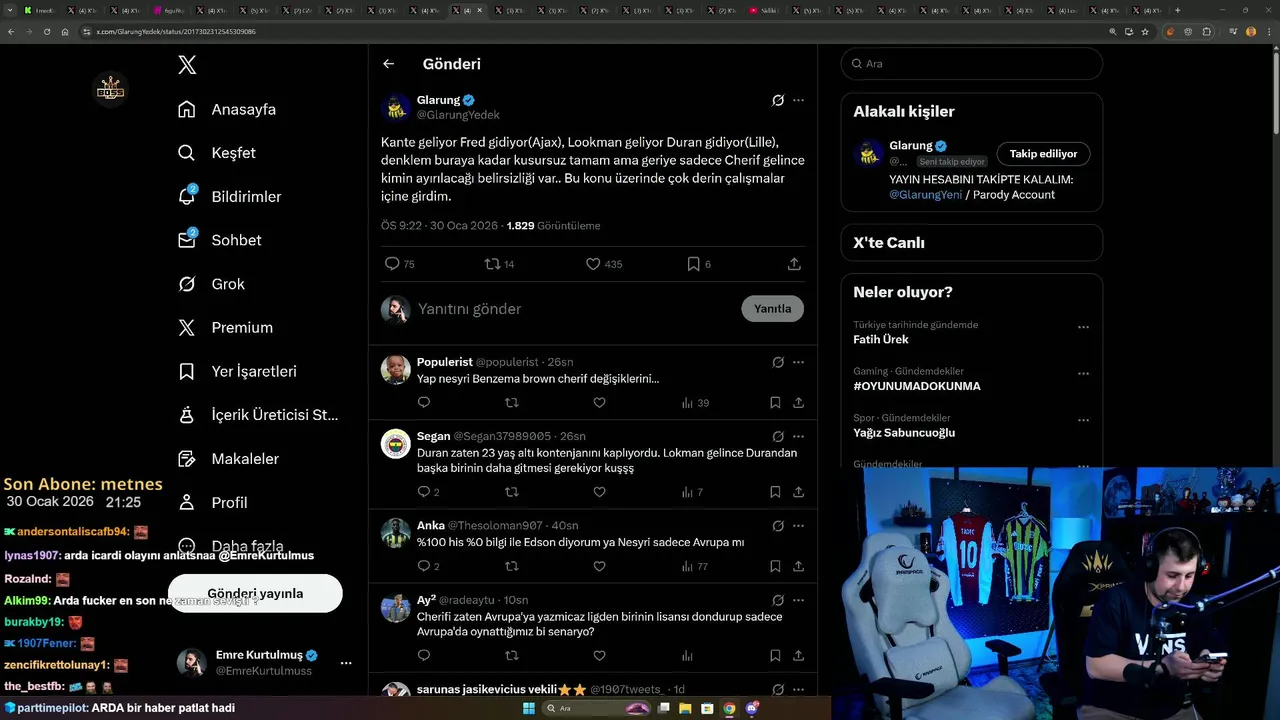Open more options on Anka's reply

click(798, 526)
